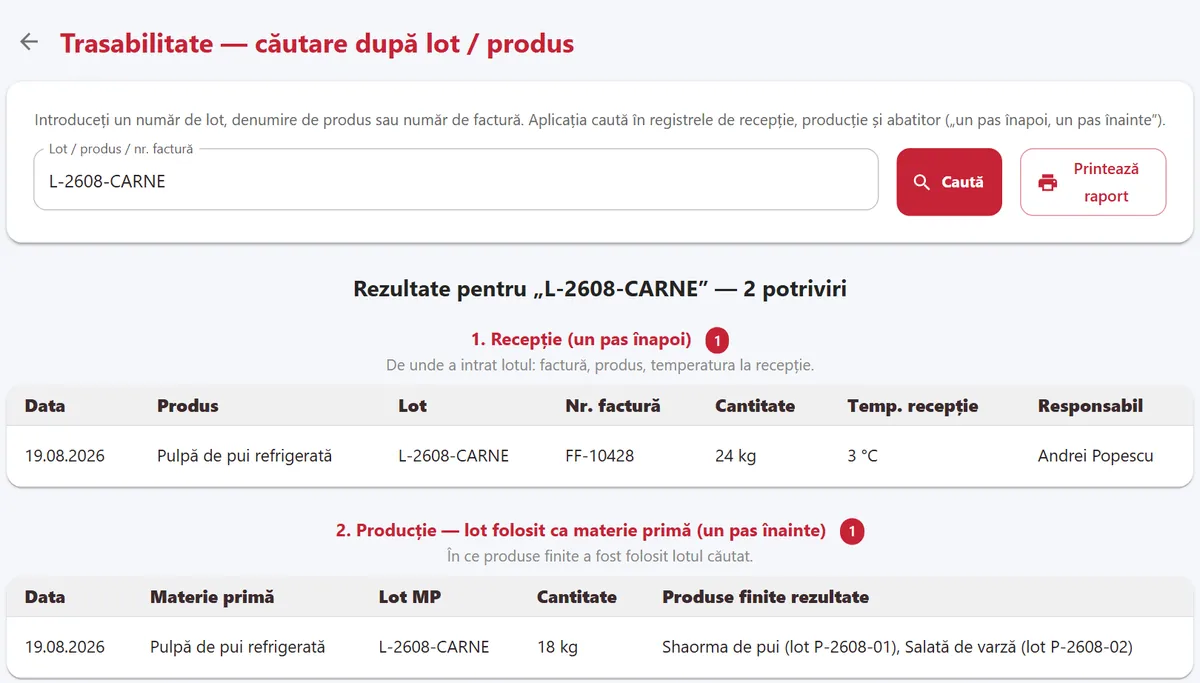Click the '2. Producție' section heading
Screen dimensions: 1200x683
click(x=581, y=531)
